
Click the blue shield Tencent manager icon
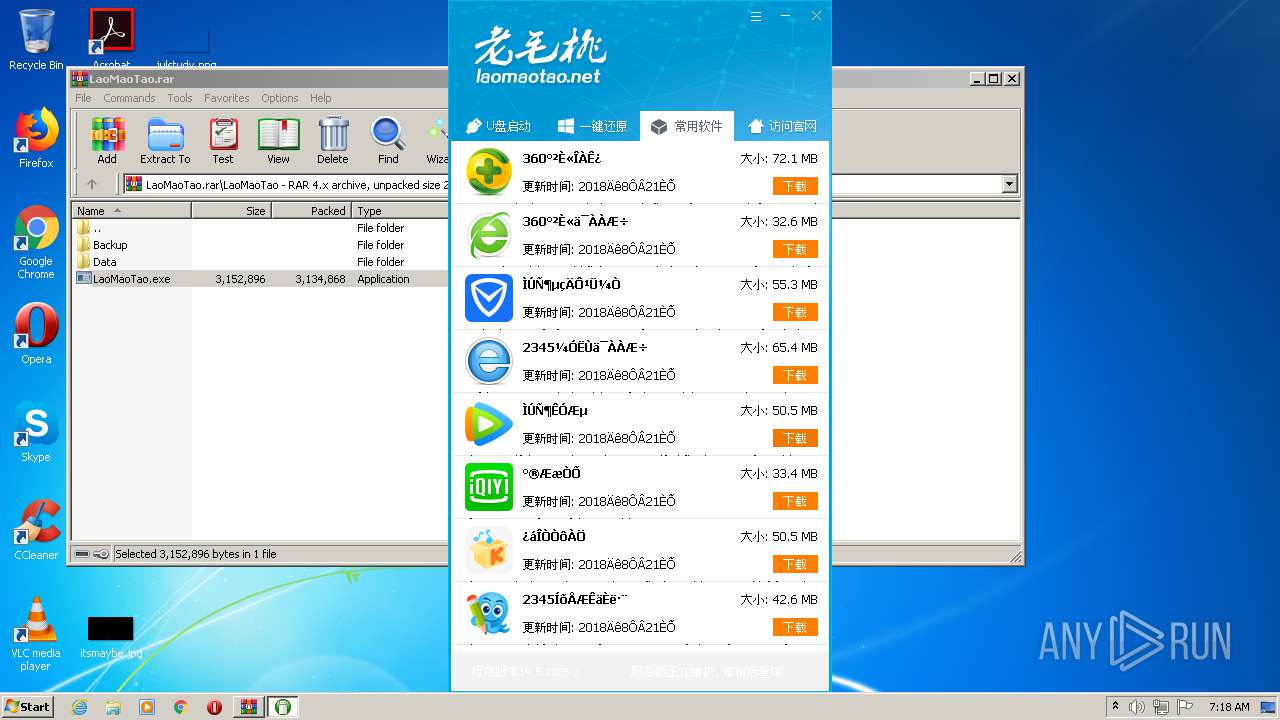(x=489, y=298)
